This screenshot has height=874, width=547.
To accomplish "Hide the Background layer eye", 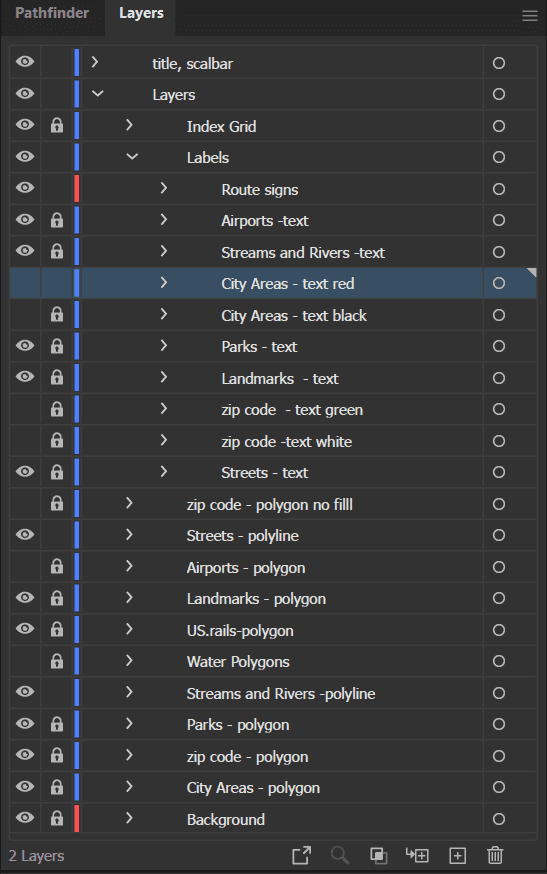I will tap(25, 818).
